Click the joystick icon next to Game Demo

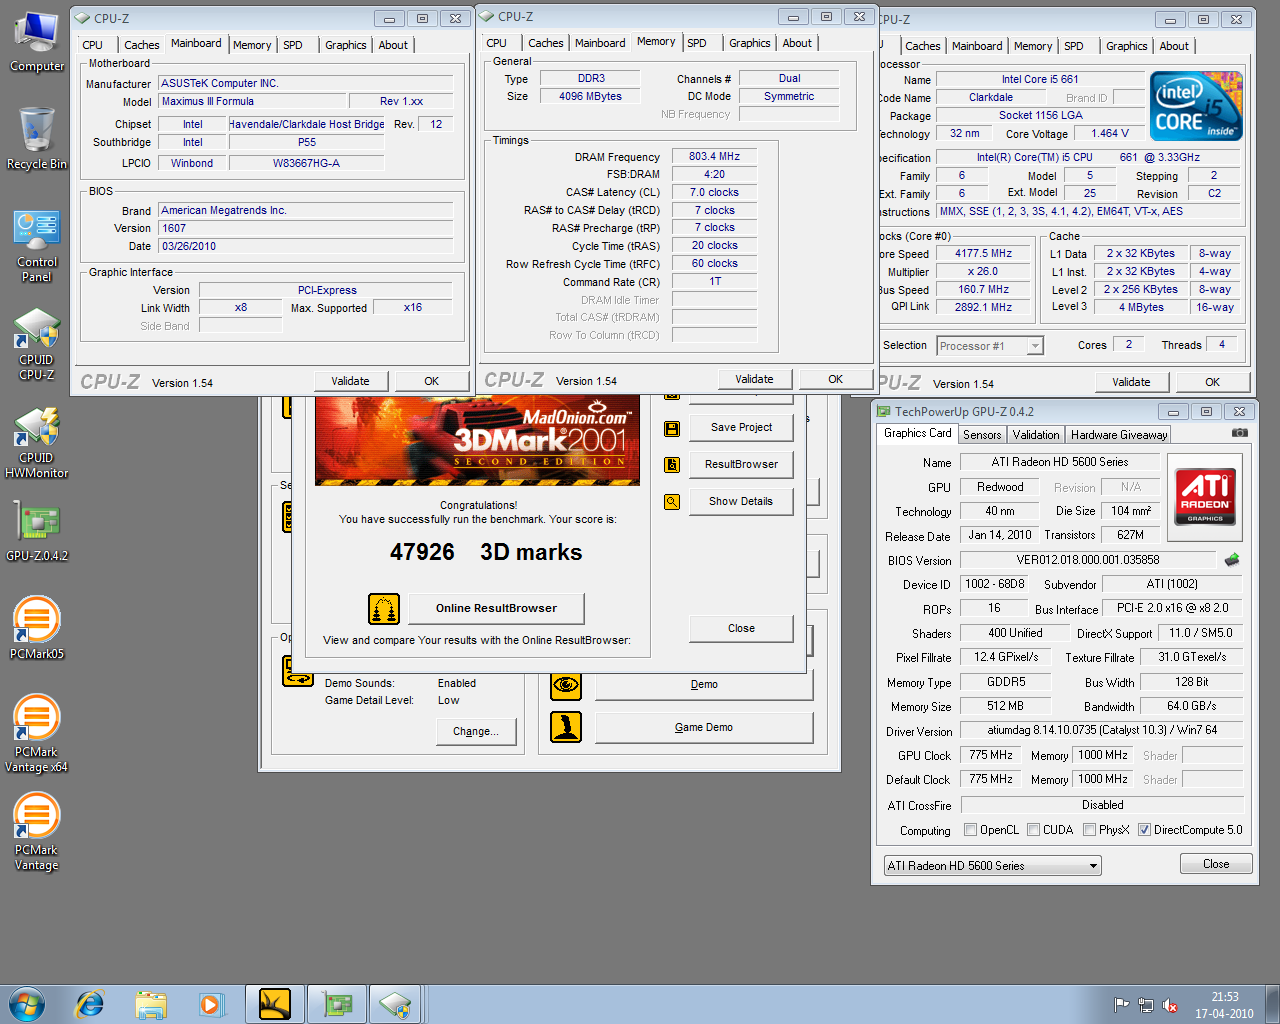coord(566,727)
